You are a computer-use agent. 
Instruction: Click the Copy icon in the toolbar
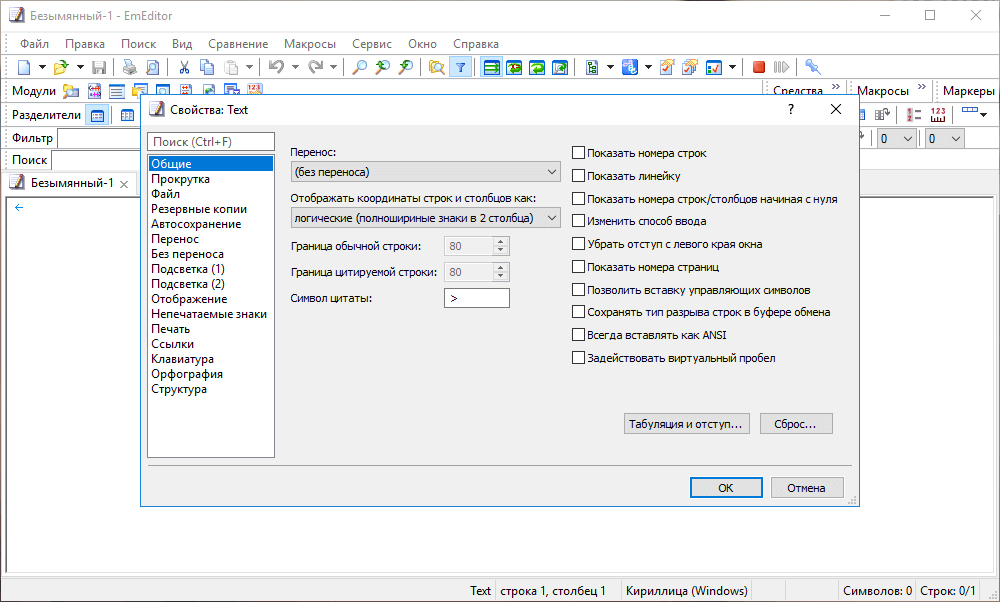(x=207, y=65)
